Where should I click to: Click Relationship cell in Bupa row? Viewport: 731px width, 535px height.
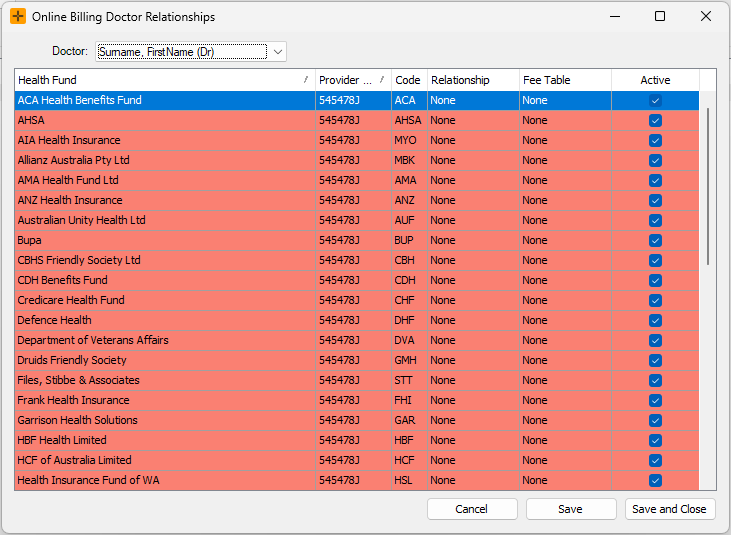pyautogui.click(x=473, y=240)
